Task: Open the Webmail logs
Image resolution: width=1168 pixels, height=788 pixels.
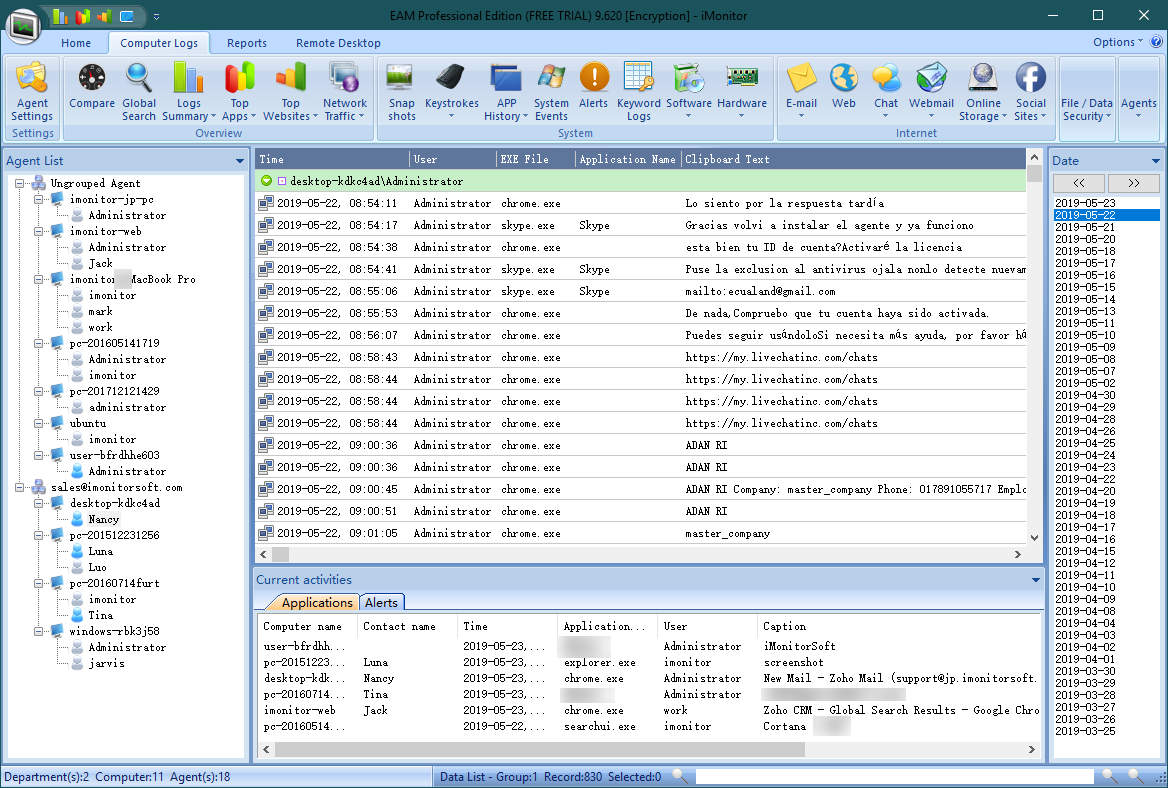Action: pyautogui.click(x=931, y=92)
